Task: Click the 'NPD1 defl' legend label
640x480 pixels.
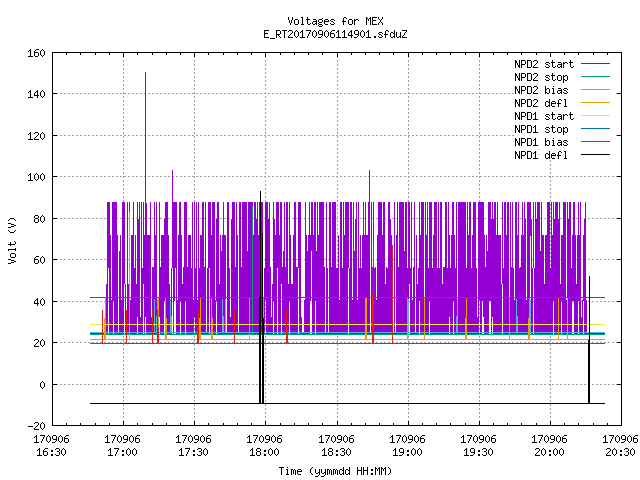Action: pos(541,156)
